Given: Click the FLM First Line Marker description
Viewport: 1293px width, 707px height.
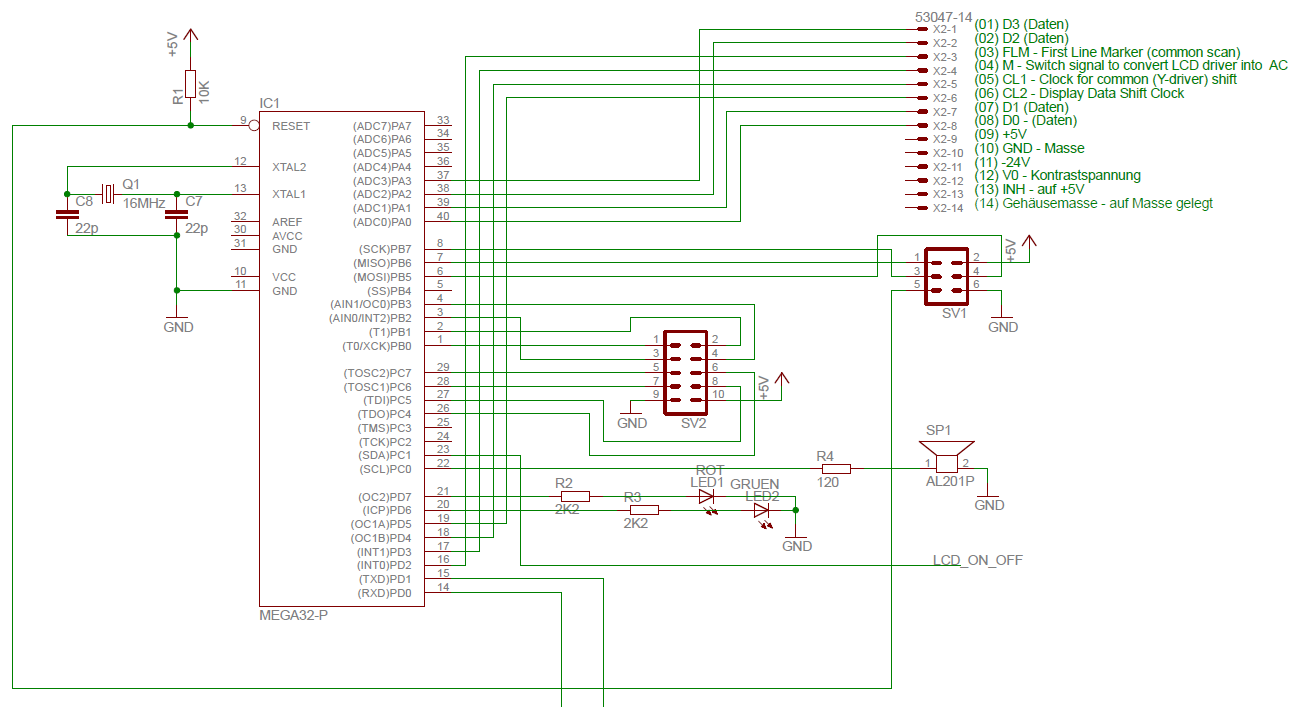Looking at the screenshot, I should click(1107, 52).
